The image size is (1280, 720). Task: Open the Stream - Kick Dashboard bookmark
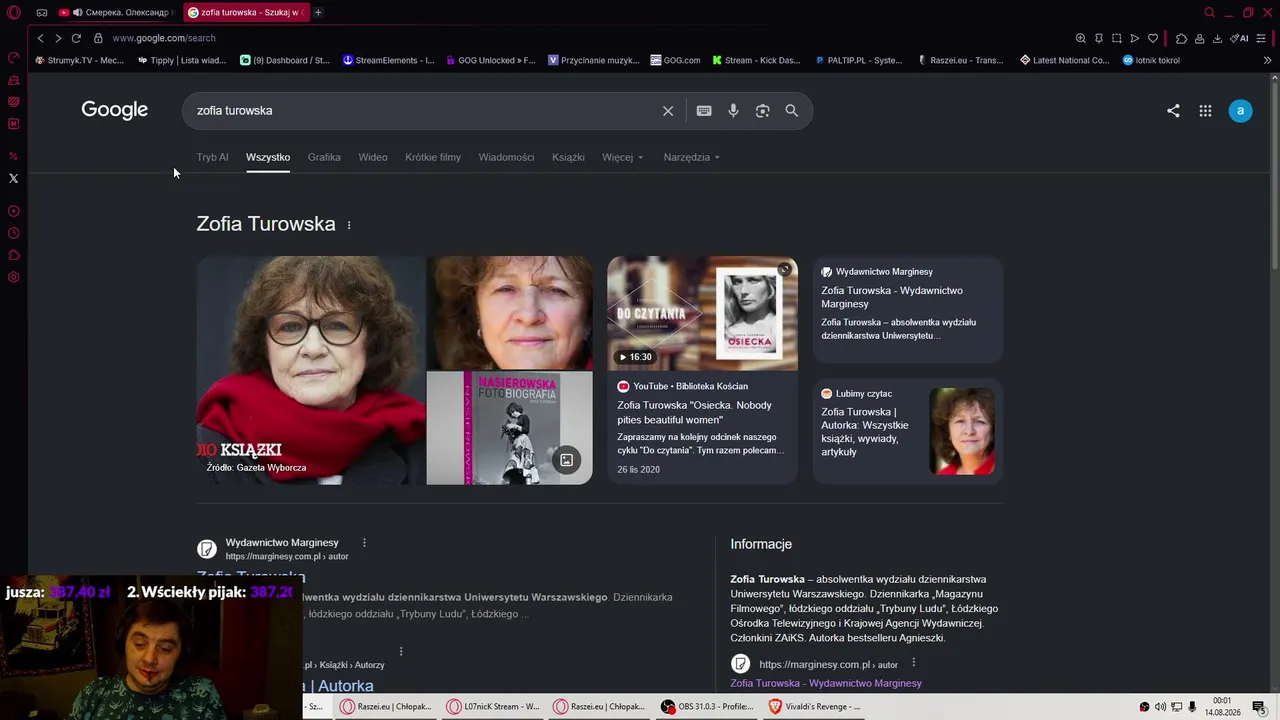[x=757, y=60]
